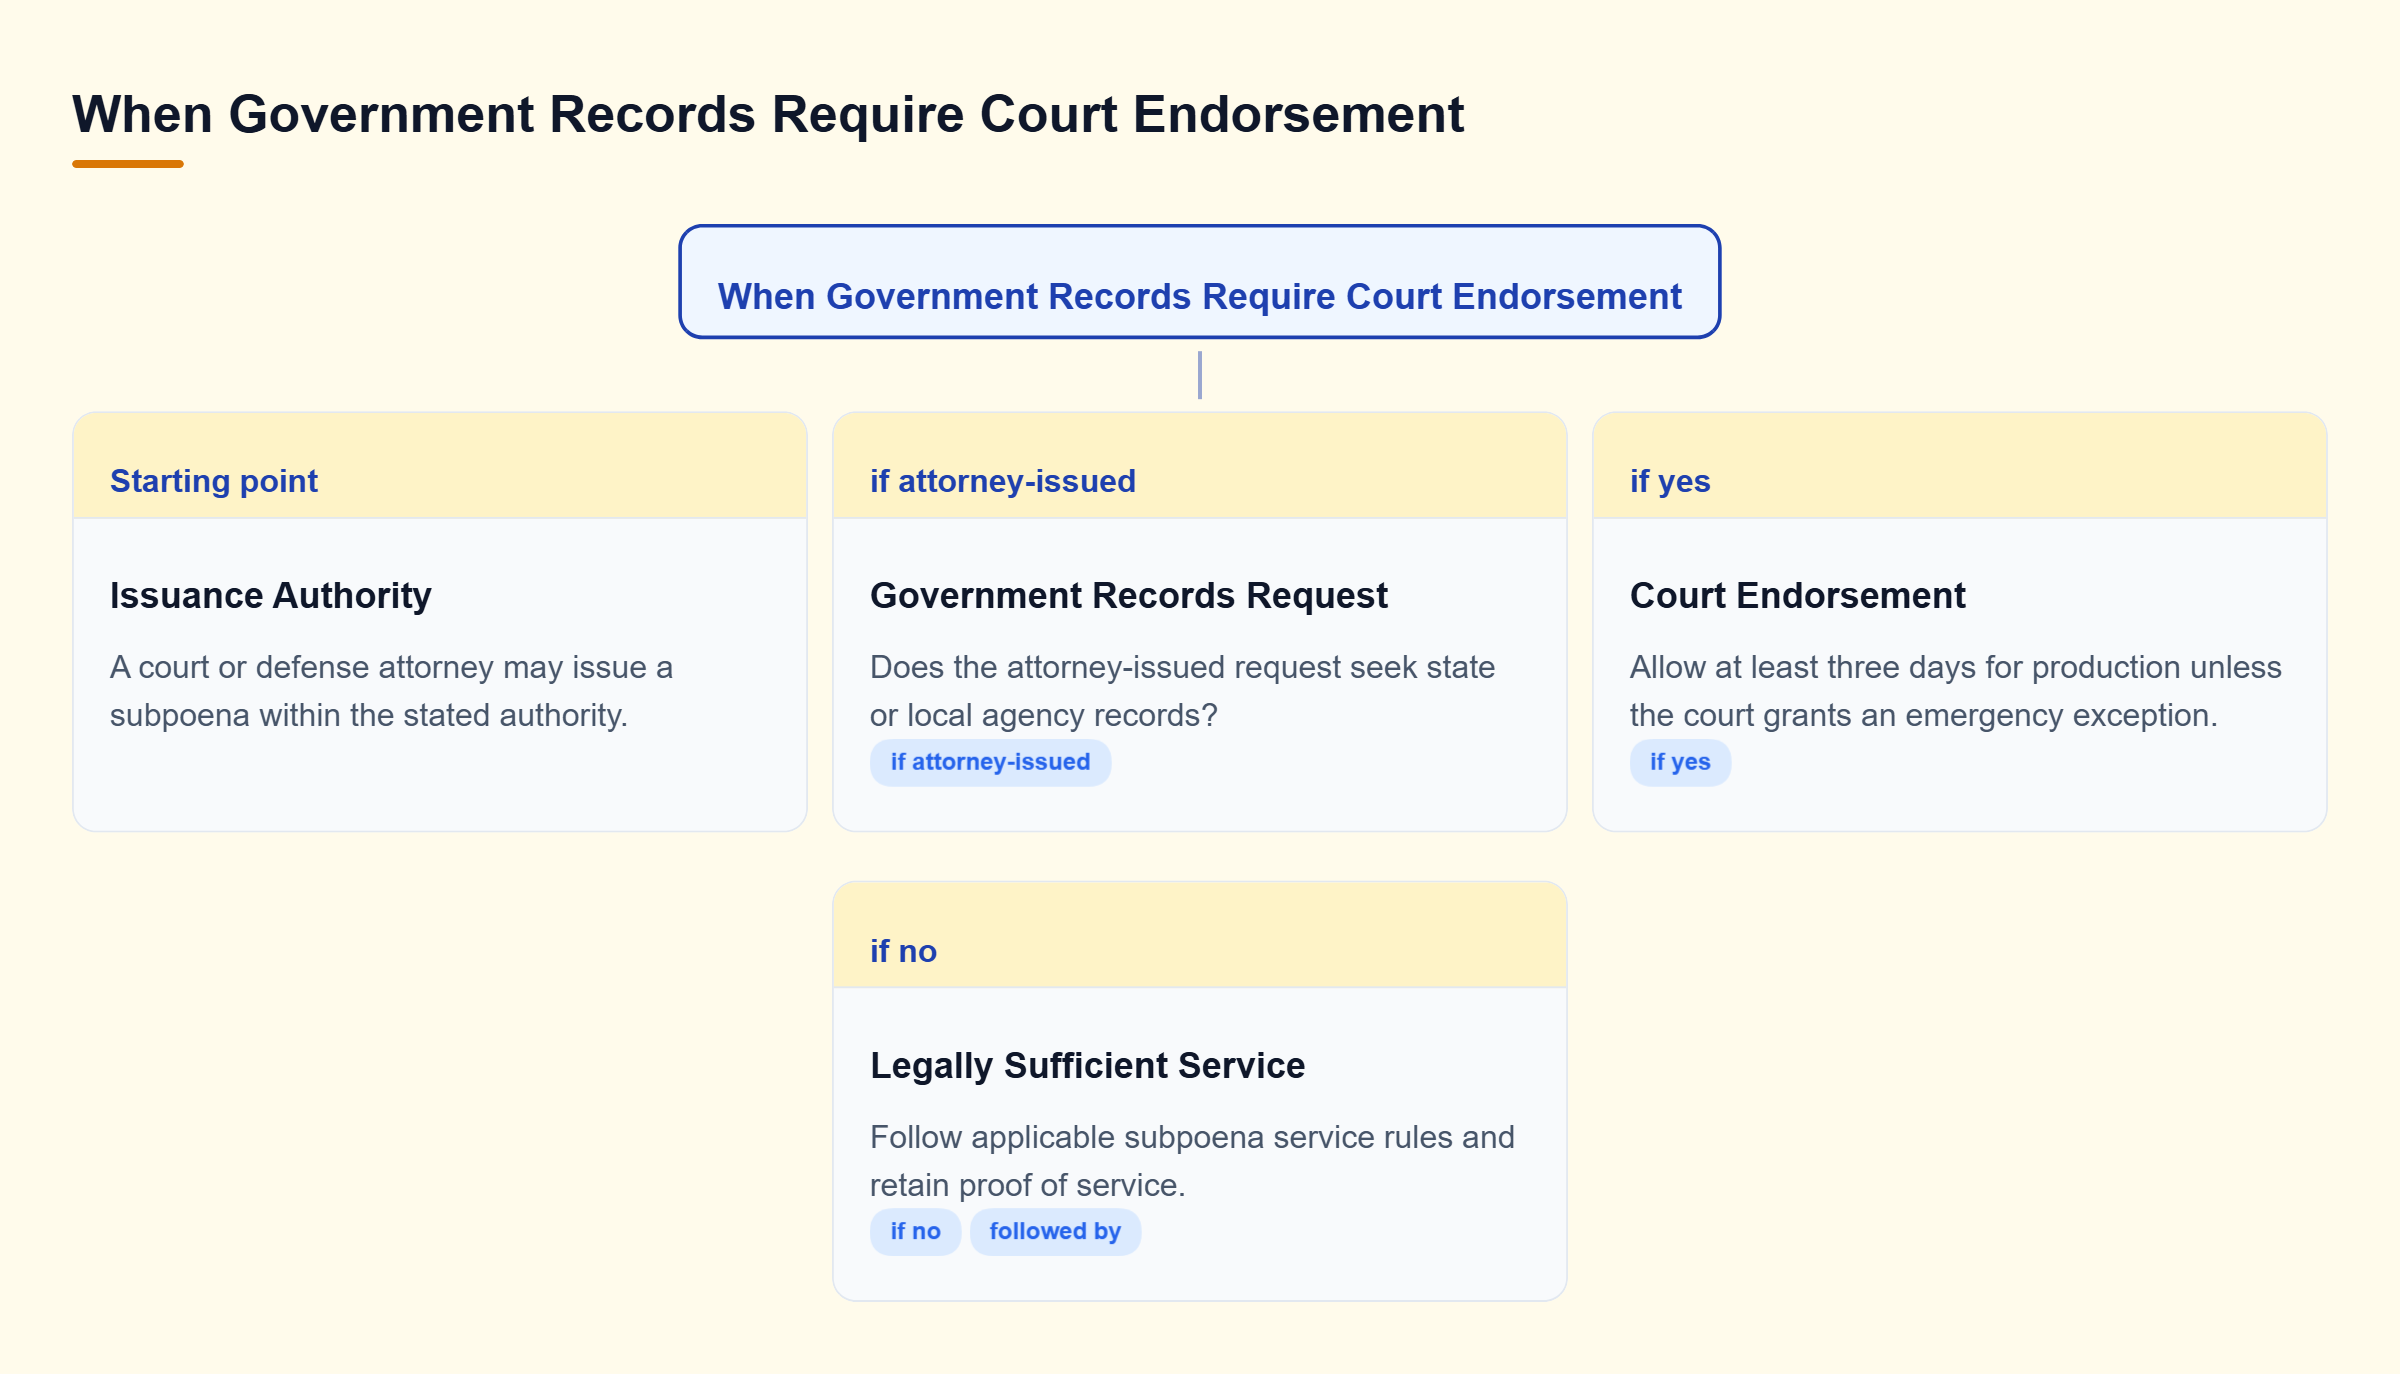Click the 'if attorney-issued' pill tag
Image resolution: width=2400 pixels, height=1374 pixels.
tap(990, 762)
